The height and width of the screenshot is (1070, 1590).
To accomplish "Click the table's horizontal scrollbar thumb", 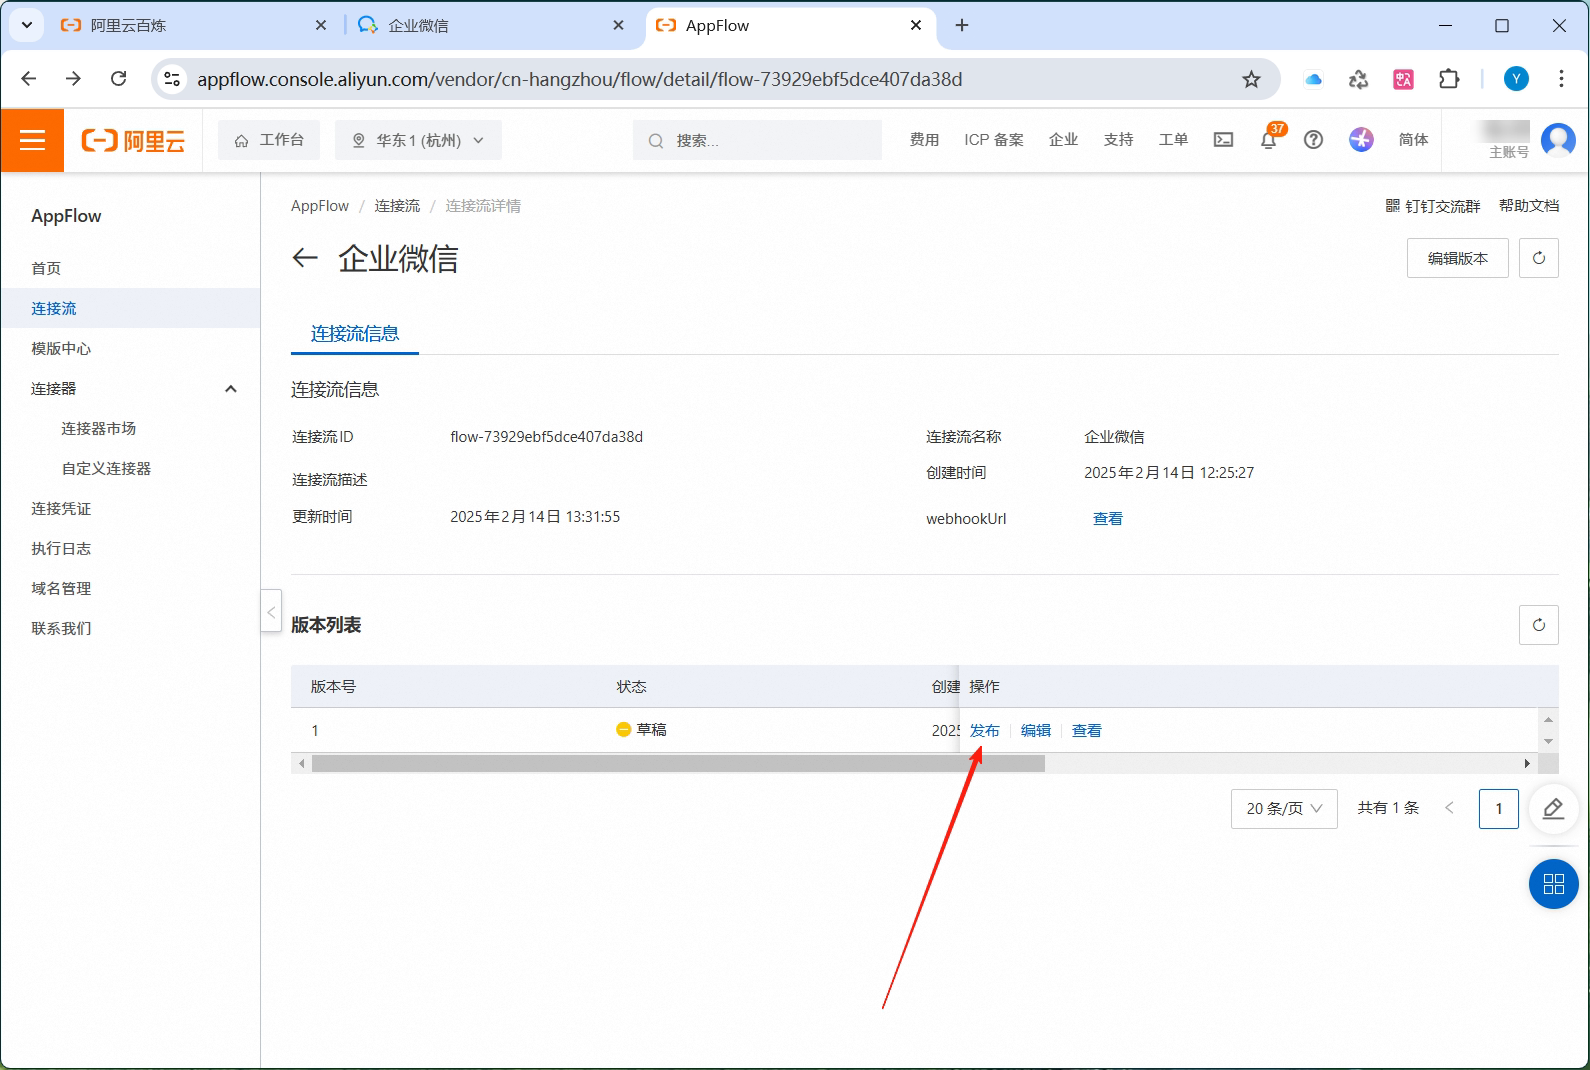I will point(678,764).
